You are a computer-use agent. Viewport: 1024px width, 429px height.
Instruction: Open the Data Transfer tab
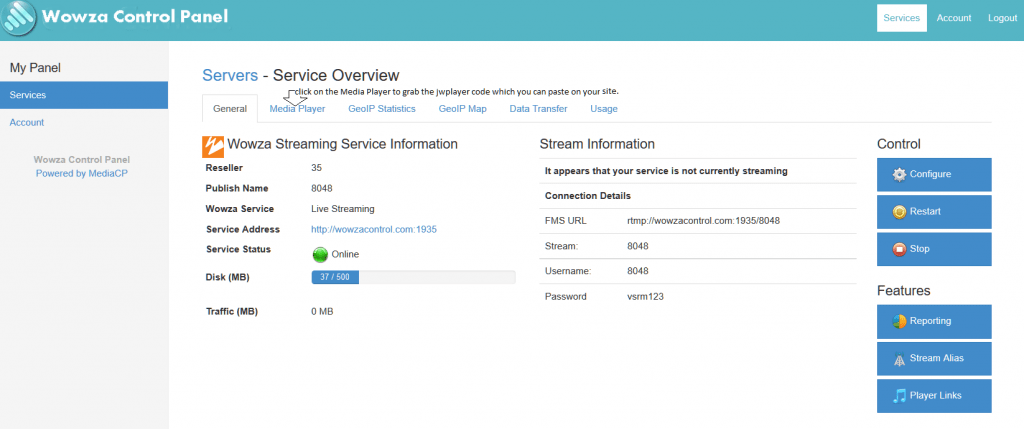[x=538, y=109]
